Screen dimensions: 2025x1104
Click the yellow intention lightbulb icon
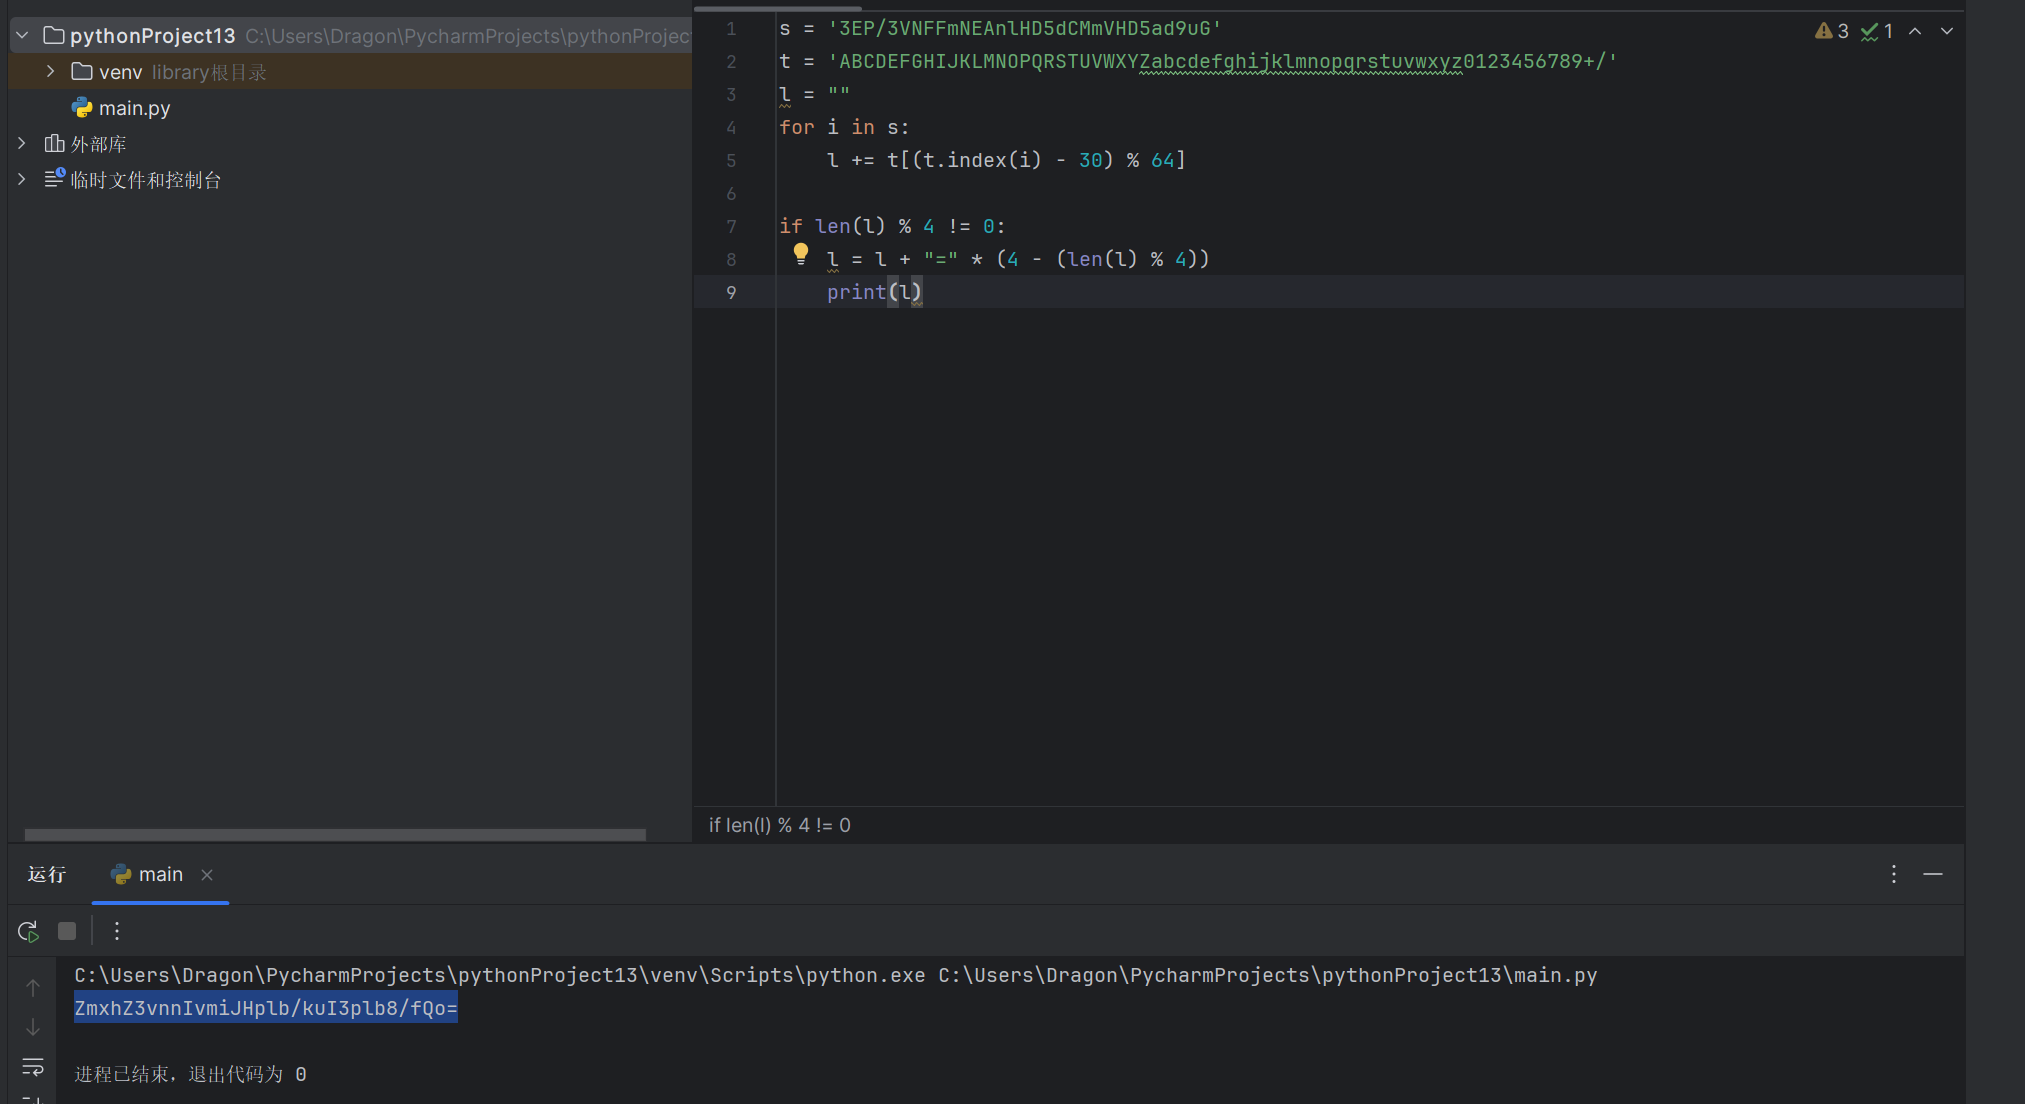pos(800,254)
